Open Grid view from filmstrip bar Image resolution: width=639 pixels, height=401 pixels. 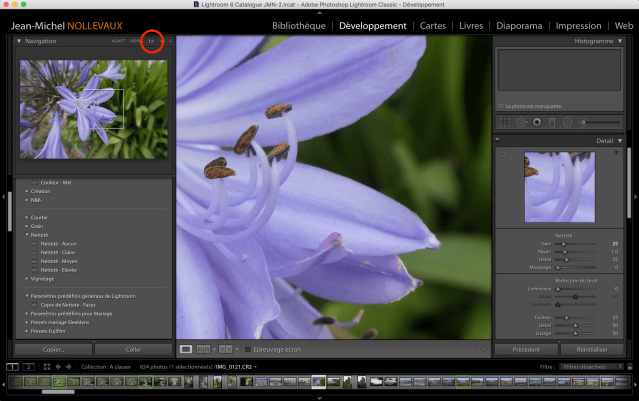[x=46, y=367]
